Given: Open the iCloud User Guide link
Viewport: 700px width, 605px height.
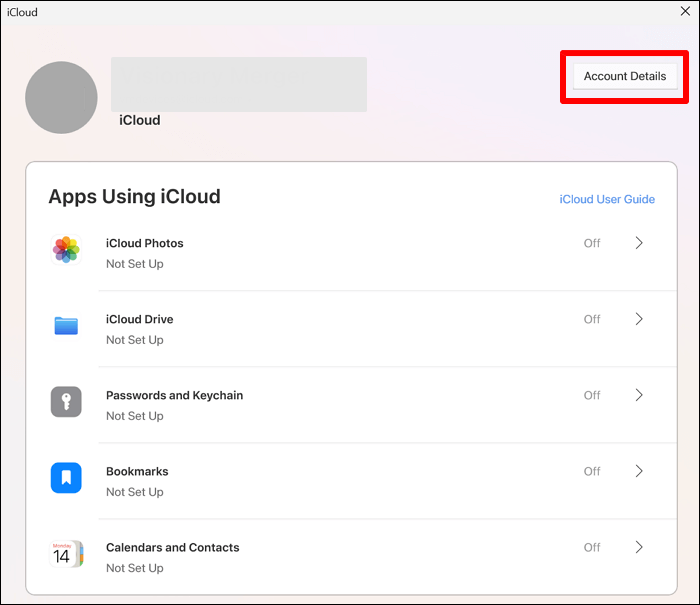Looking at the screenshot, I should [x=607, y=199].
